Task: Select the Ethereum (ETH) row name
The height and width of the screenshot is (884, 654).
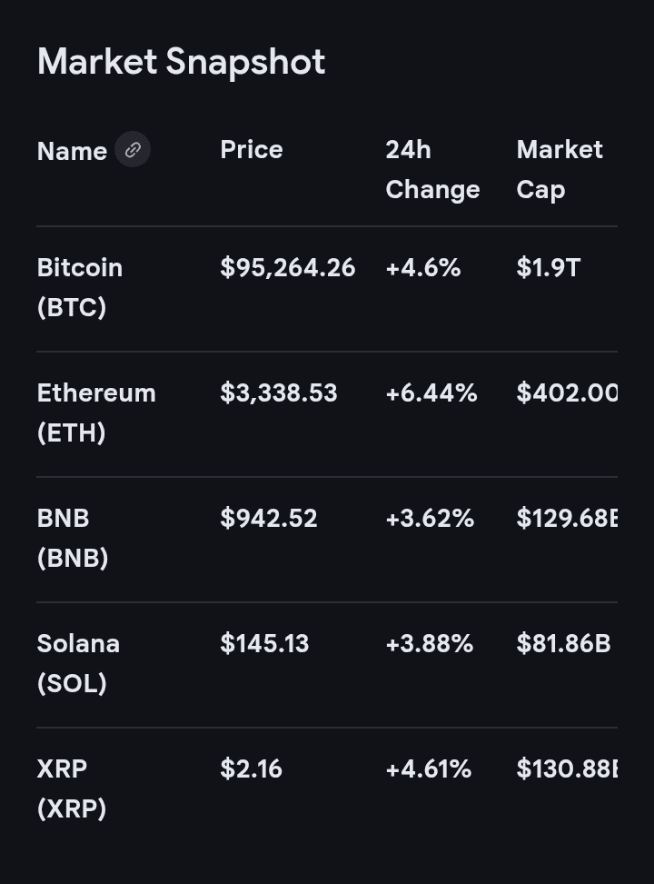Action: point(96,412)
